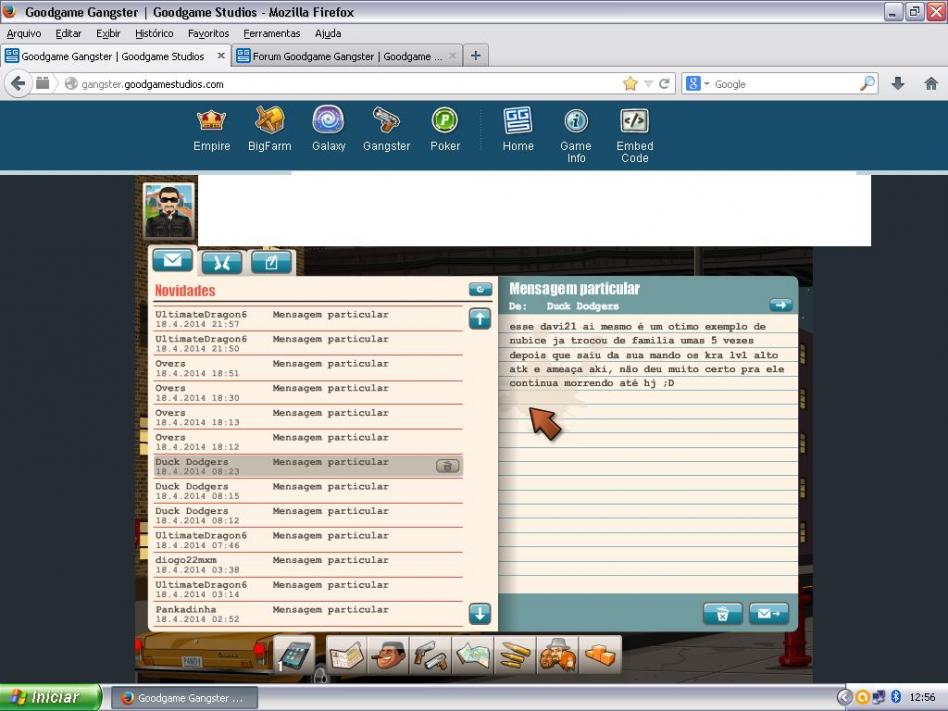Switch to Forum Goodgame Gangster tab
The width and height of the screenshot is (948, 711).
[347, 56]
